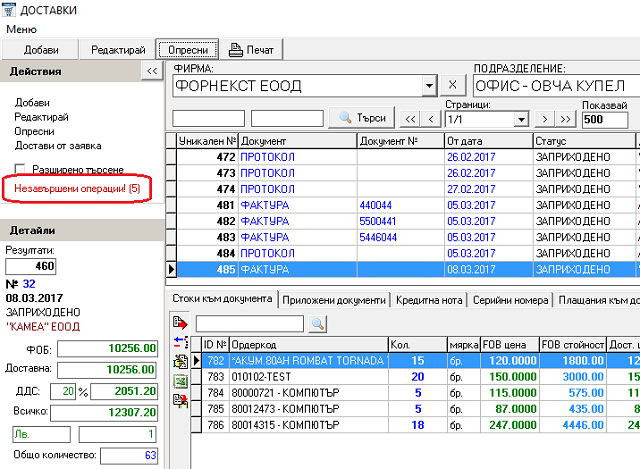Click supplier name "КАМЕА" ЕООД
Image resolution: width=640 pixels, height=469 pixels.
pyautogui.click(x=42, y=327)
